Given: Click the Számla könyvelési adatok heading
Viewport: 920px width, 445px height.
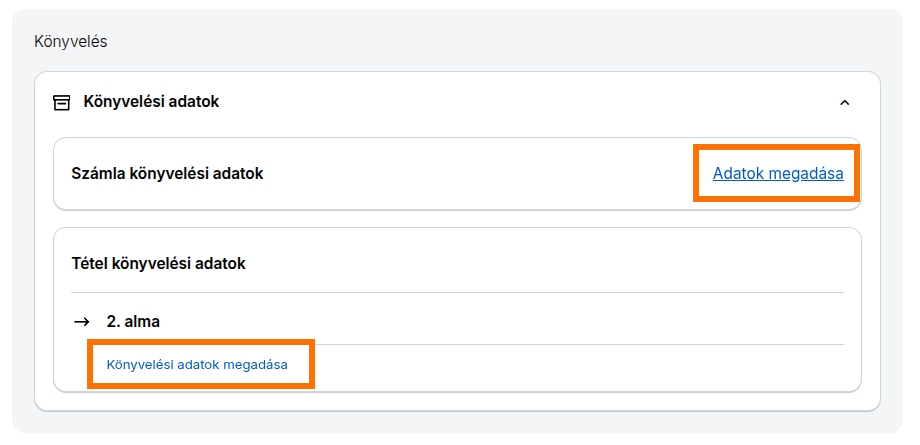Looking at the screenshot, I should (x=167, y=174).
